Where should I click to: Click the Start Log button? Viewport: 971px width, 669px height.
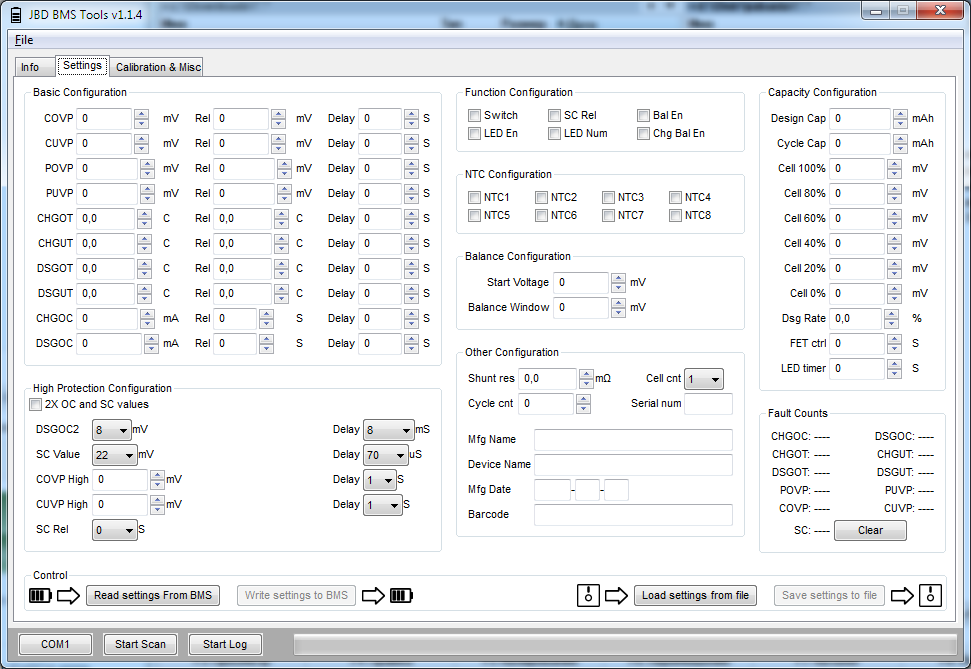click(x=225, y=644)
